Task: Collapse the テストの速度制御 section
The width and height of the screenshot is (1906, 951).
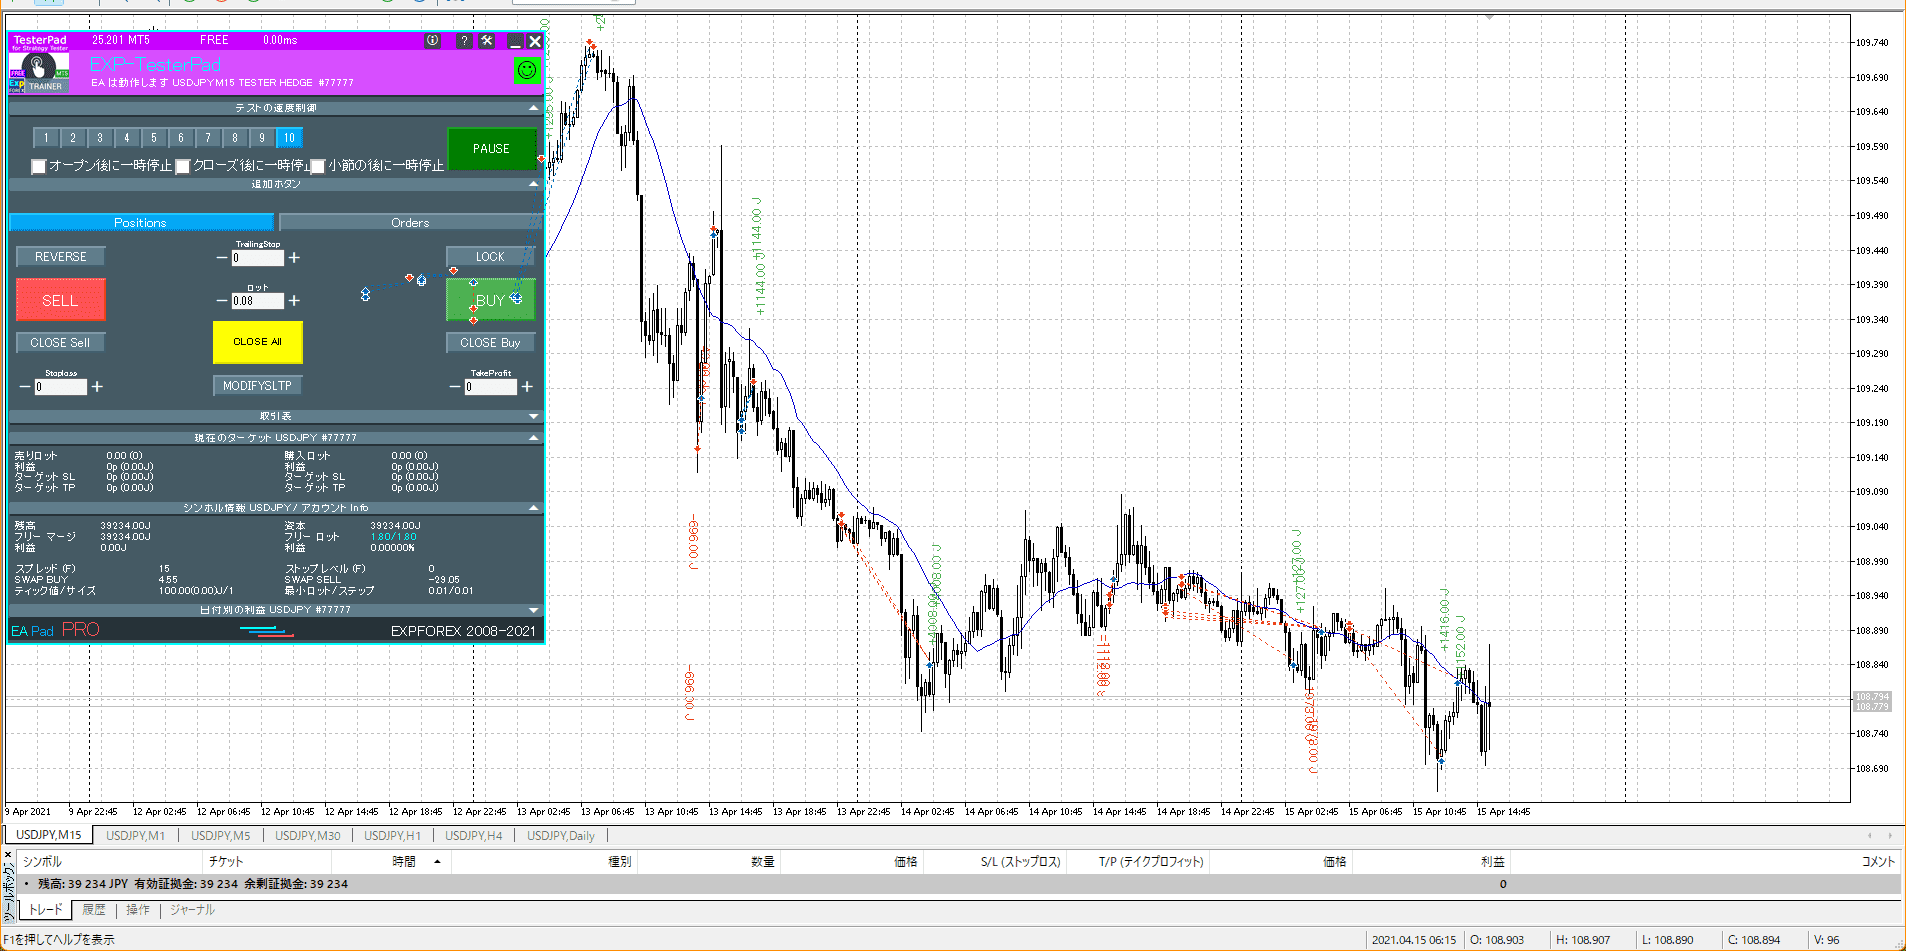Action: (x=533, y=108)
